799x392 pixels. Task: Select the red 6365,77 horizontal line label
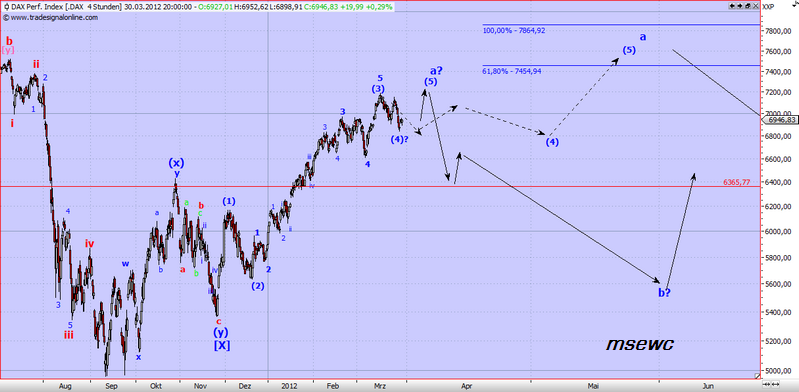click(736, 181)
